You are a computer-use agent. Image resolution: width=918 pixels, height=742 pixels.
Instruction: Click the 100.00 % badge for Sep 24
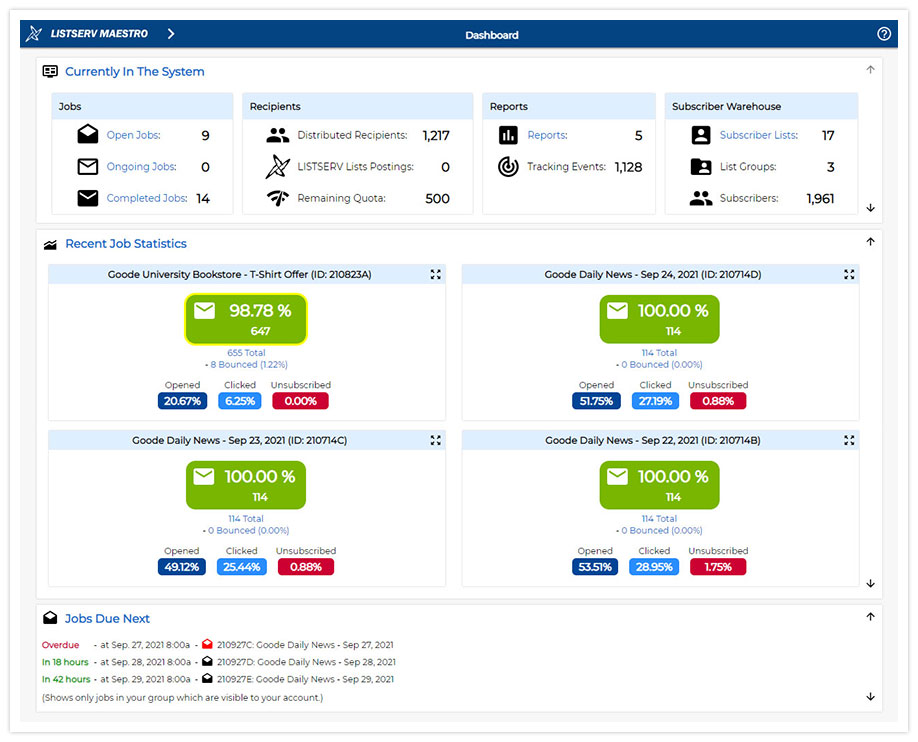coord(659,319)
